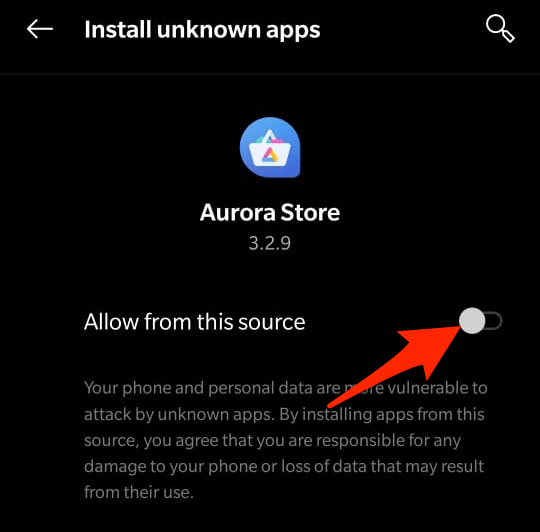Click the 'attack by unknown apps' text line
The image size is (540, 532).
(284, 414)
